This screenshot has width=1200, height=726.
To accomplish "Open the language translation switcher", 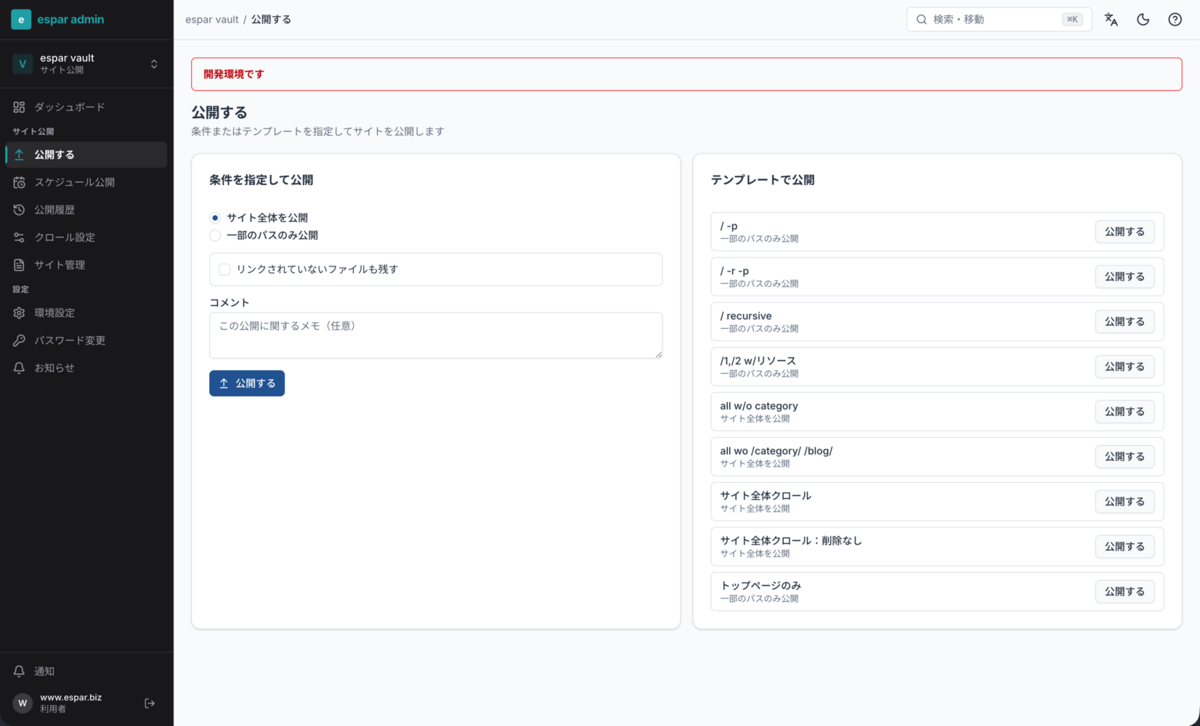I will (x=1111, y=19).
